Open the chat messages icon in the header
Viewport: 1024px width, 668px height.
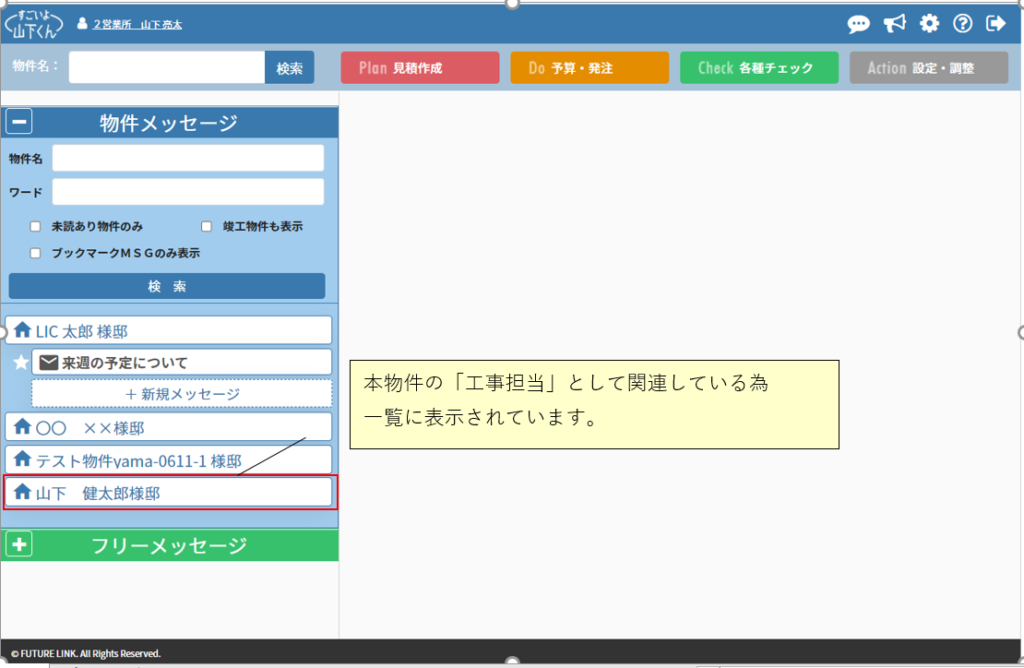(x=858, y=24)
